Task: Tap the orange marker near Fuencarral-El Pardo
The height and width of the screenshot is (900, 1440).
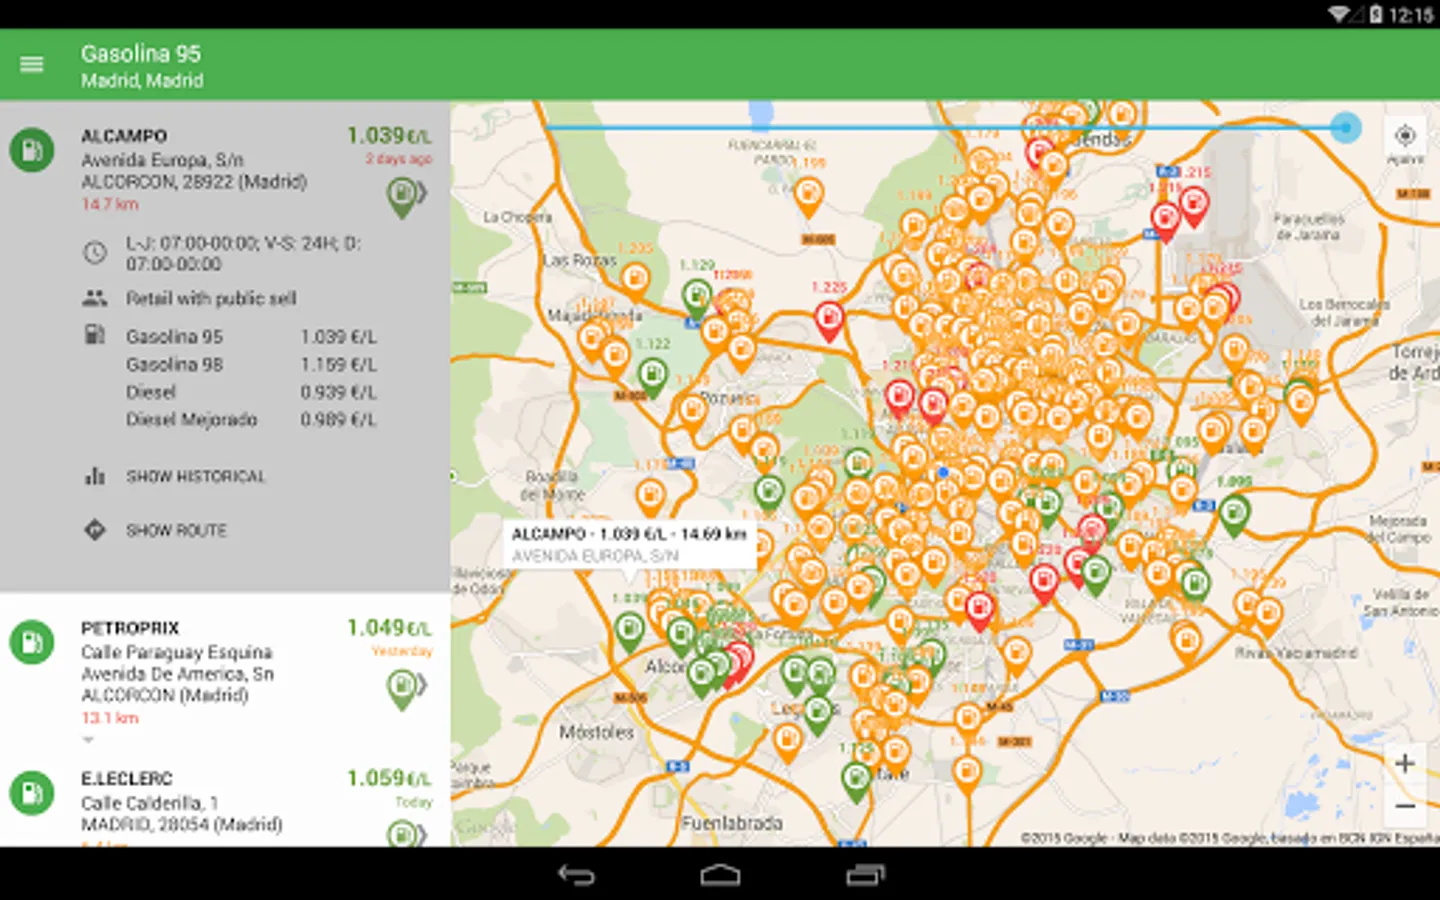Action: pyautogui.click(x=808, y=196)
